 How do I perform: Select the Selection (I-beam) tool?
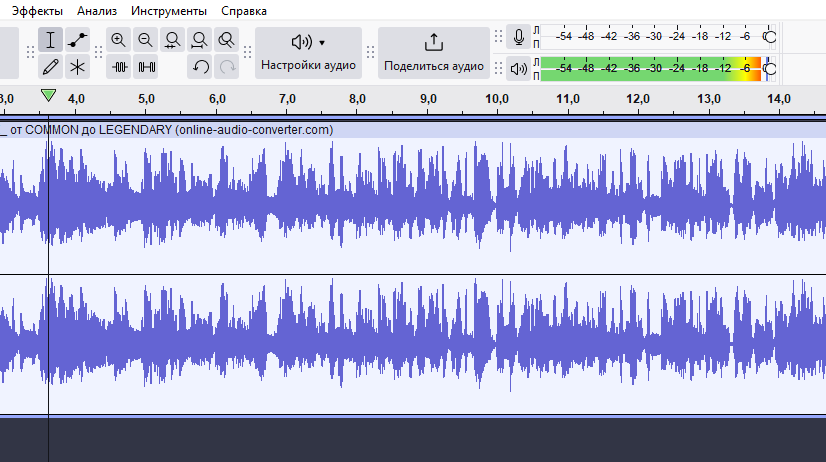[x=51, y=40]
